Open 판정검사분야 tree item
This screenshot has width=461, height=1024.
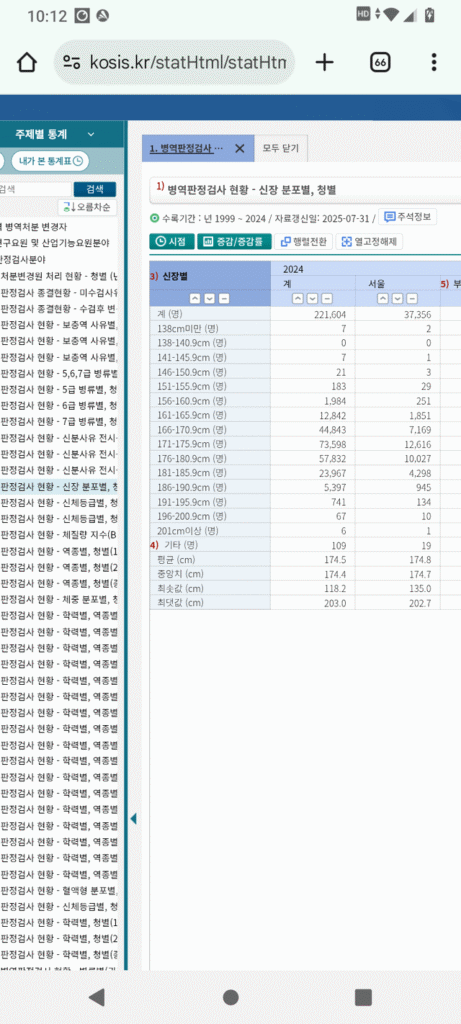coord(24,259)
